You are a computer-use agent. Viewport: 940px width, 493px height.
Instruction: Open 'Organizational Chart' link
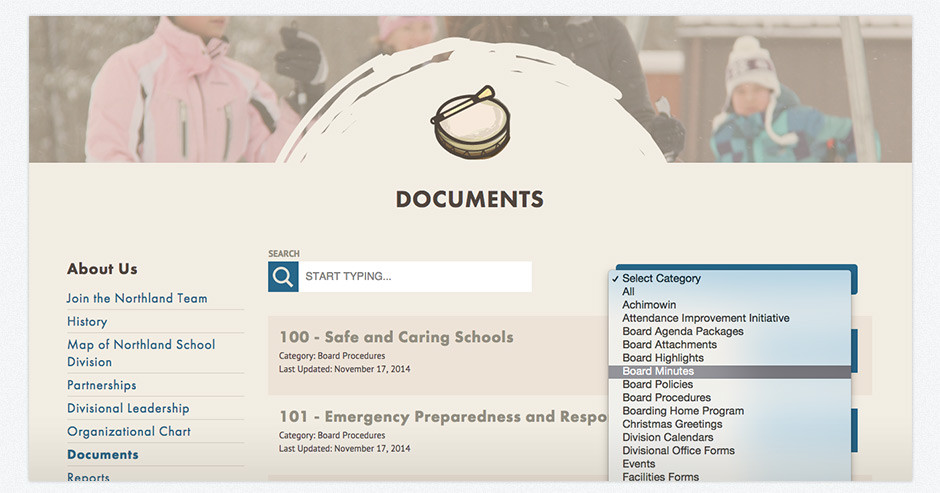129,432
